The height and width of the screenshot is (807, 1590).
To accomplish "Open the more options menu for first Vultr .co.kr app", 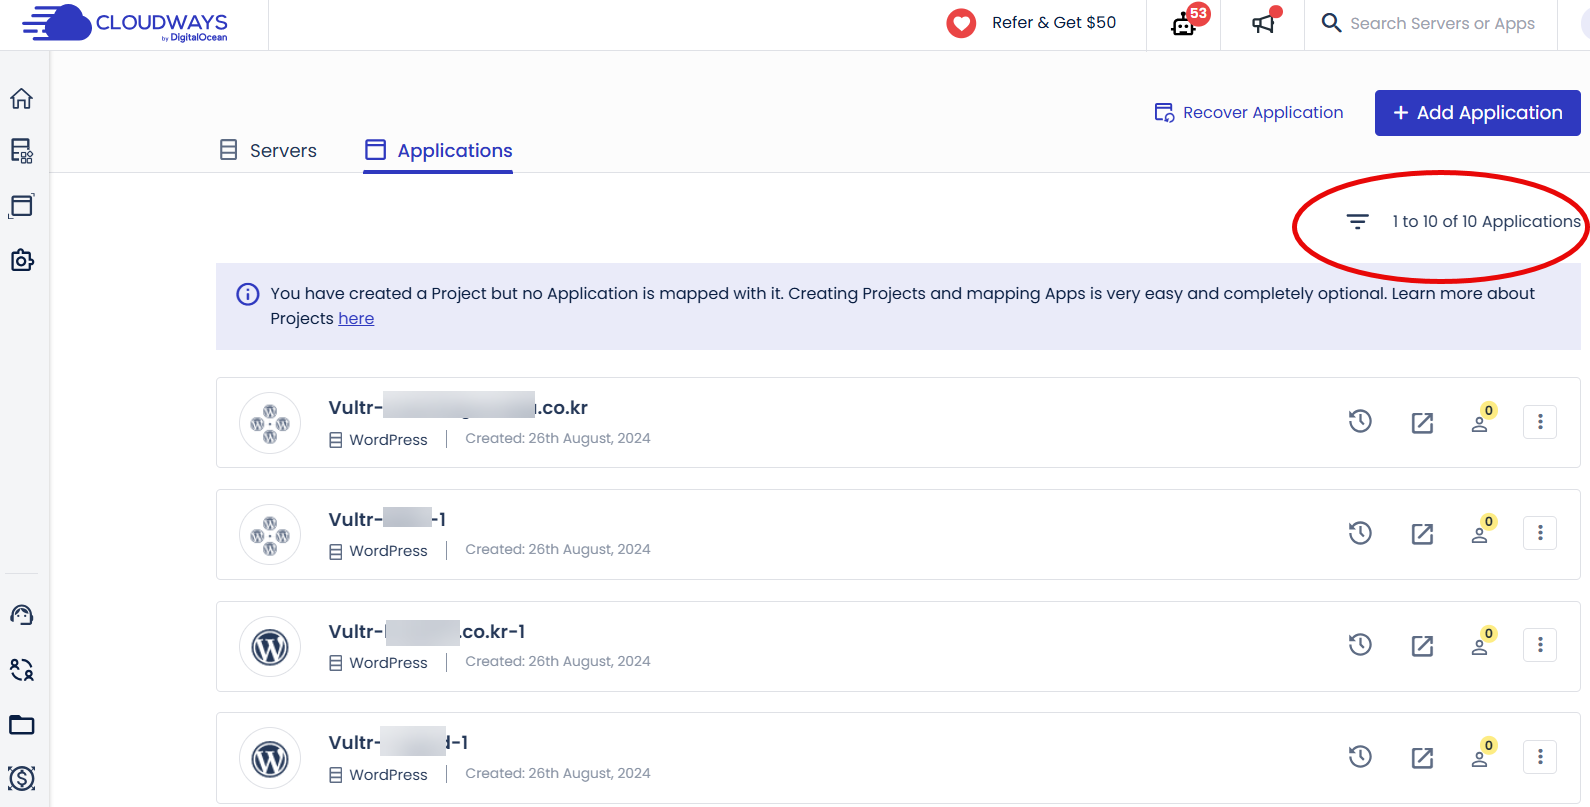I will click(x=1540, y=422).
